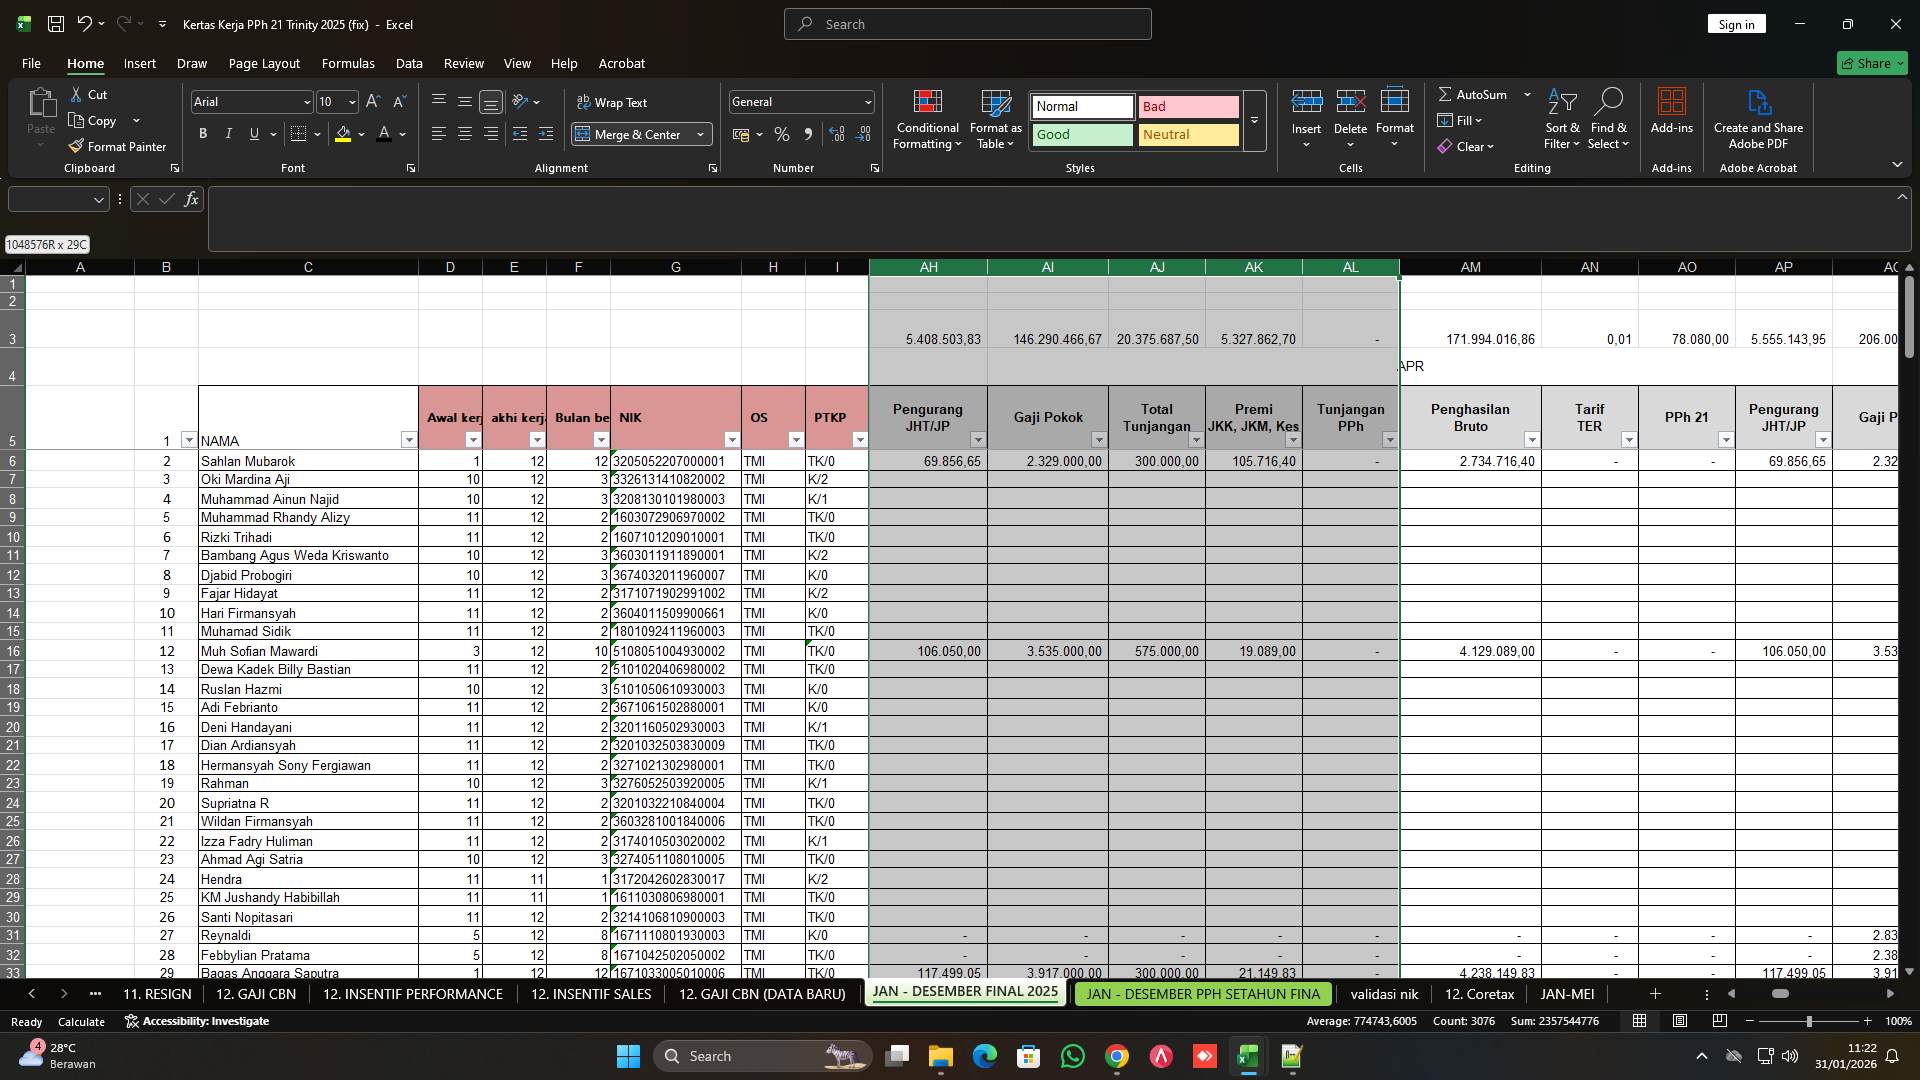Toggle bold formatting

point(202,133)
